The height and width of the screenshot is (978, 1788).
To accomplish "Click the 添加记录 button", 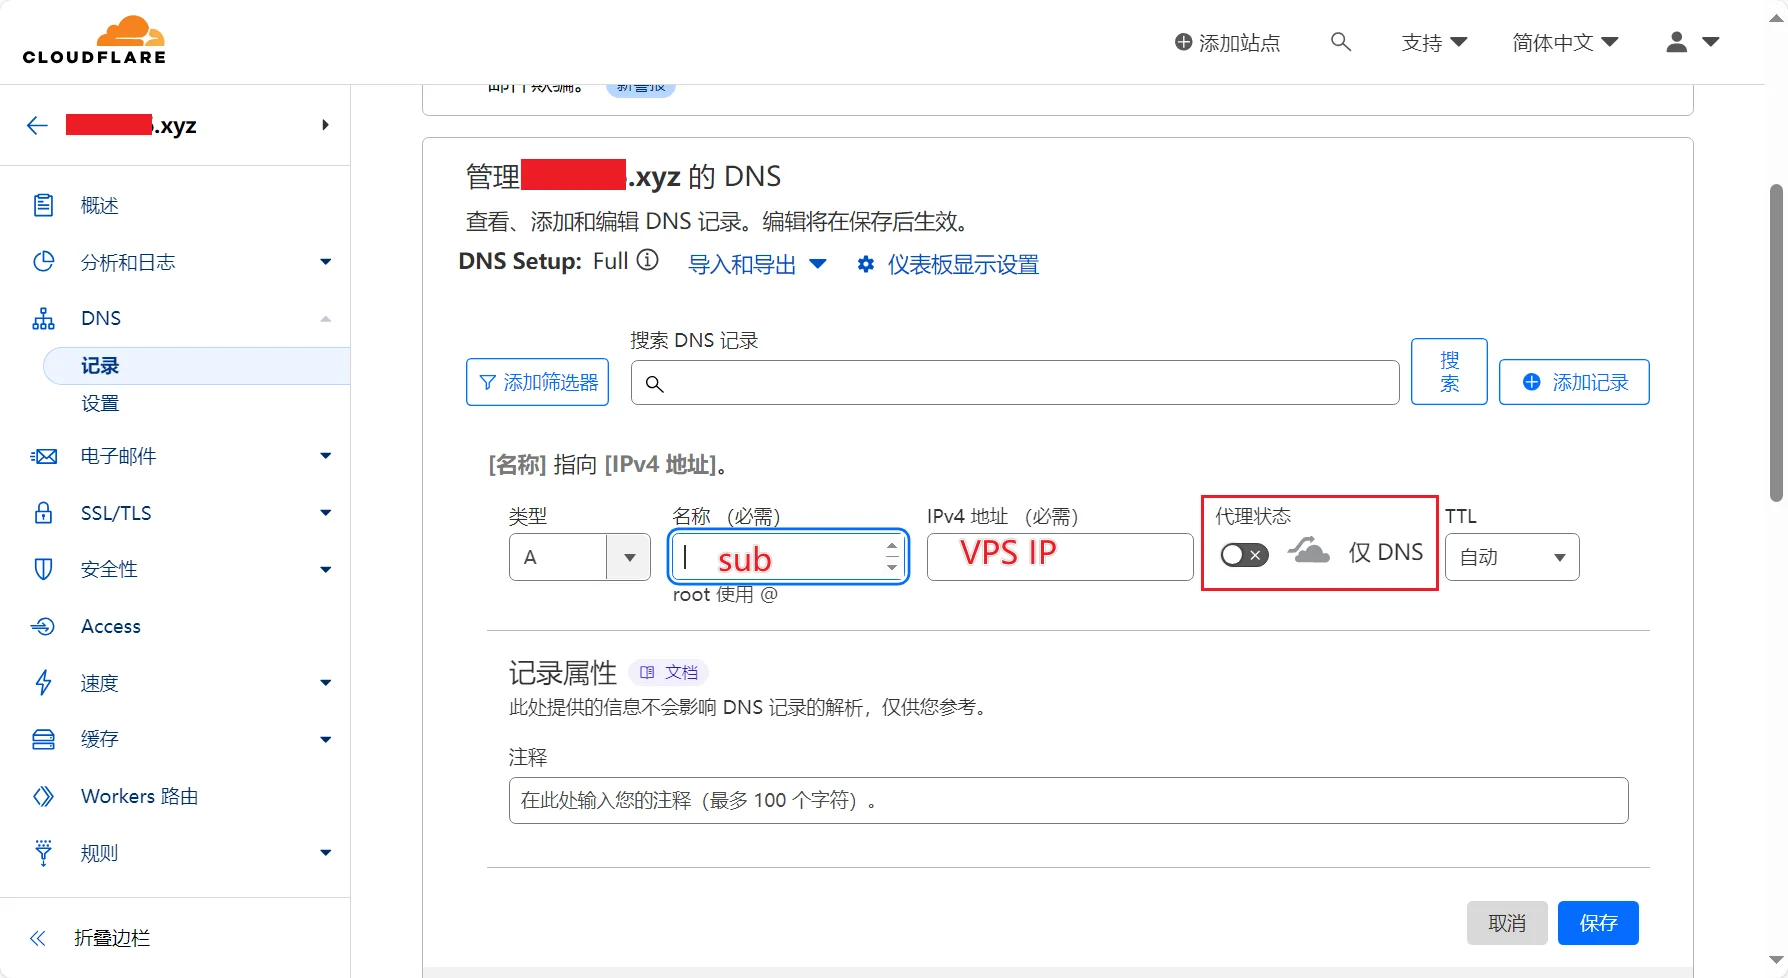I will point(1574,382).
